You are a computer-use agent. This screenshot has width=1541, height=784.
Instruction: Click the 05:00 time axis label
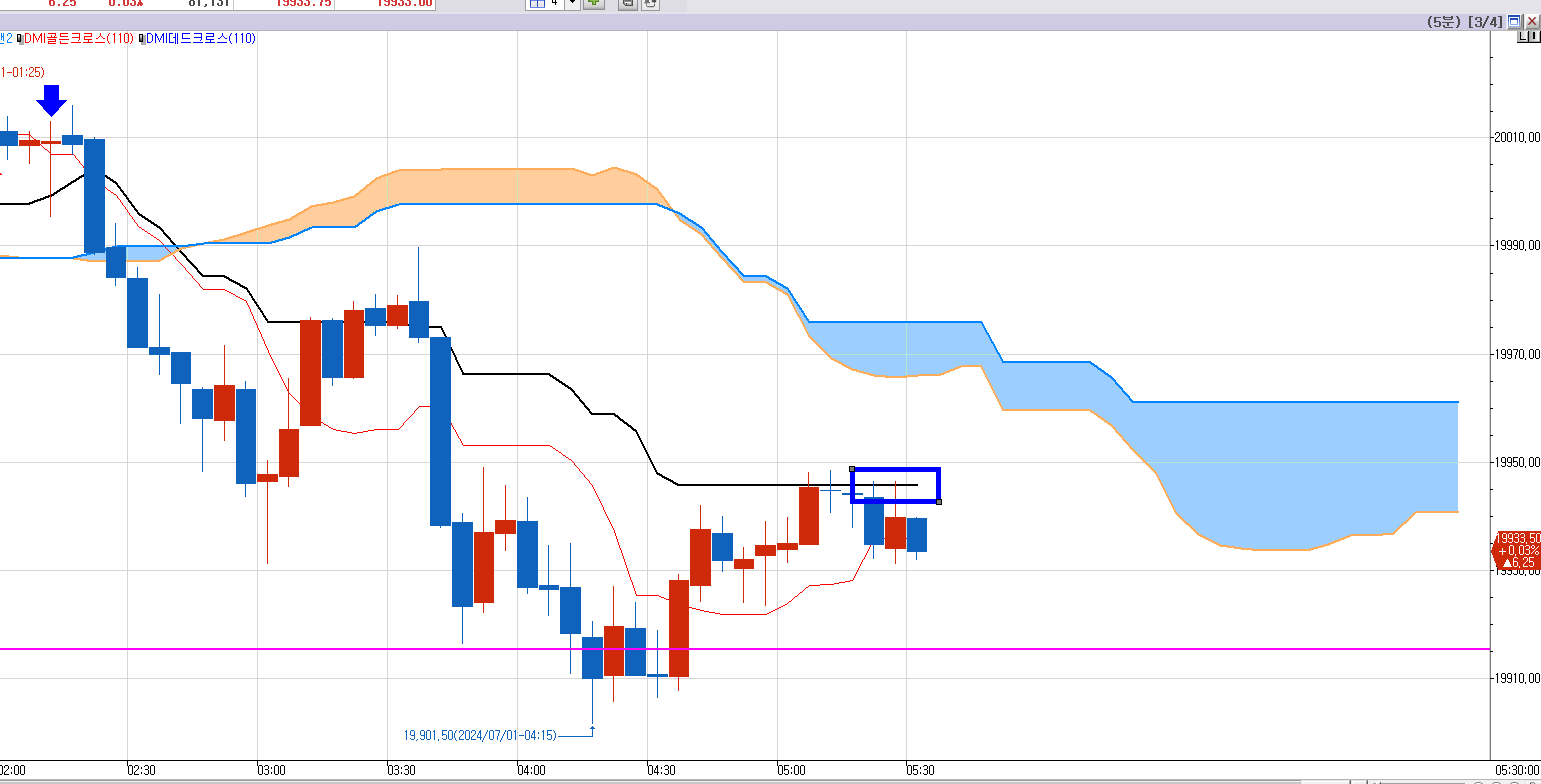click(x=791, y=770)
